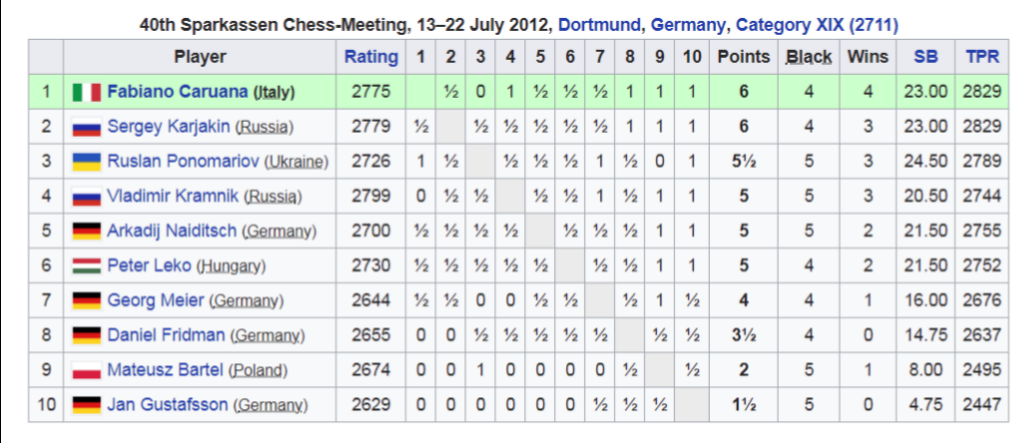Open the Rating column header link
This screenshot has width=1031, height=443.
(x=372, y=57)
